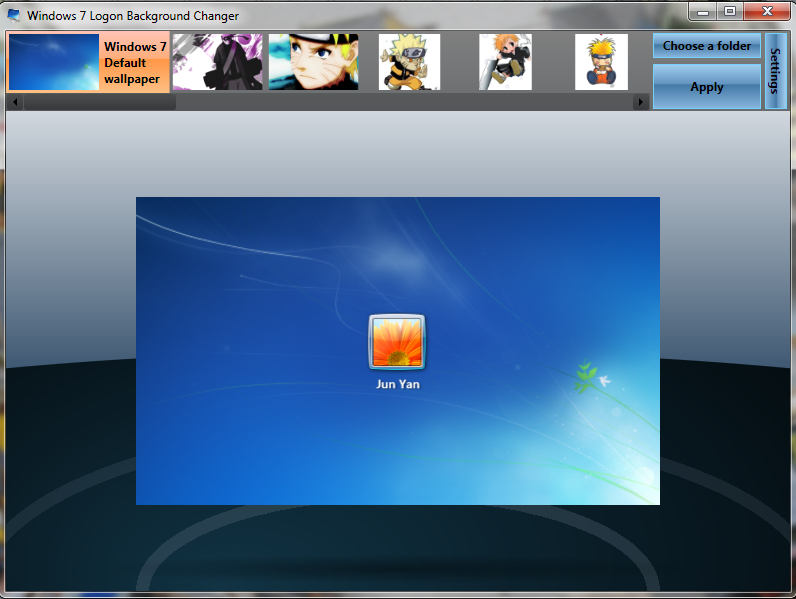Open the vertical Settings panel
Screen dimensions: 796x599
click(x=775, y=71)
